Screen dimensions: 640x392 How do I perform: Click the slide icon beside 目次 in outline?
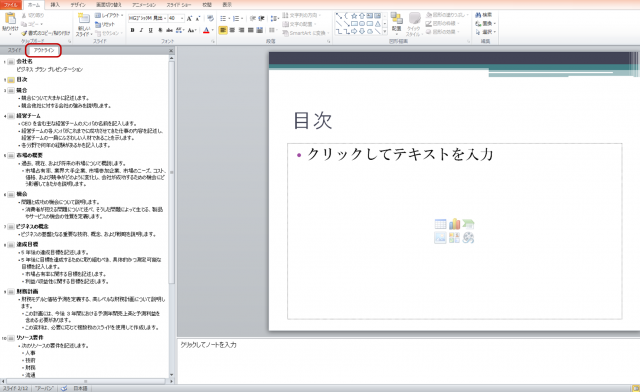pyautogui.click(x=11, y=80)
